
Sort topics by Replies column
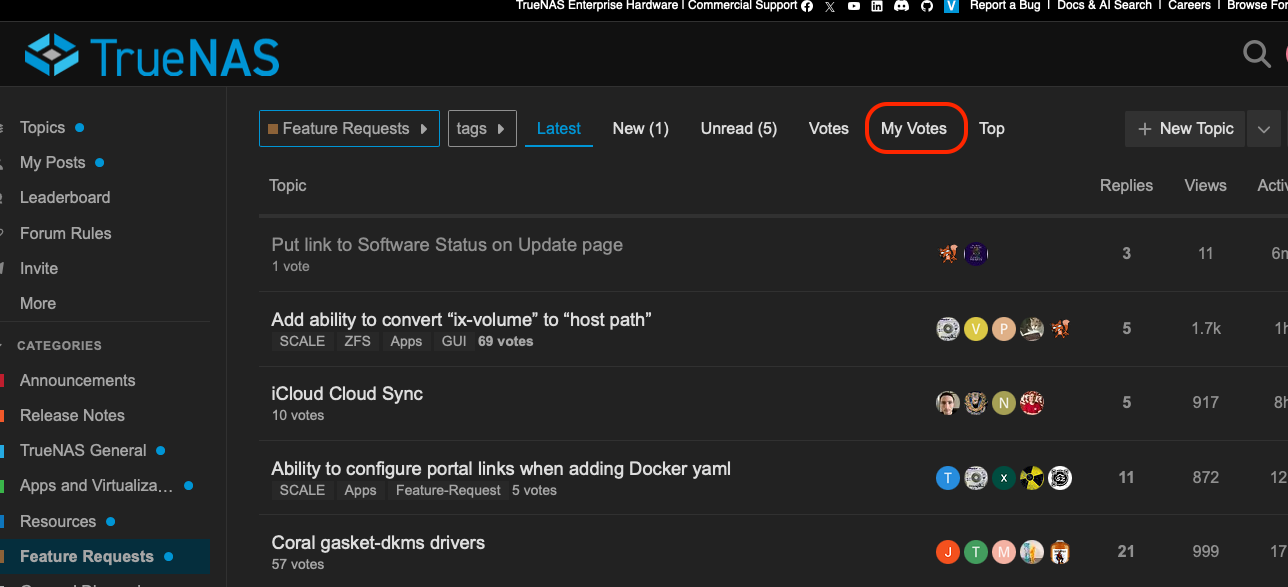point(1126,185)
